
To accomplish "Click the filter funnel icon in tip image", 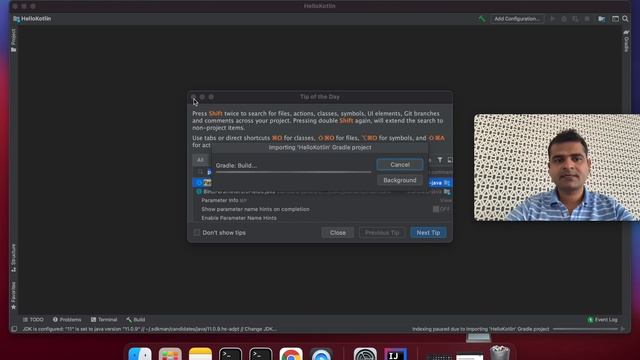I will pos(440,160).
